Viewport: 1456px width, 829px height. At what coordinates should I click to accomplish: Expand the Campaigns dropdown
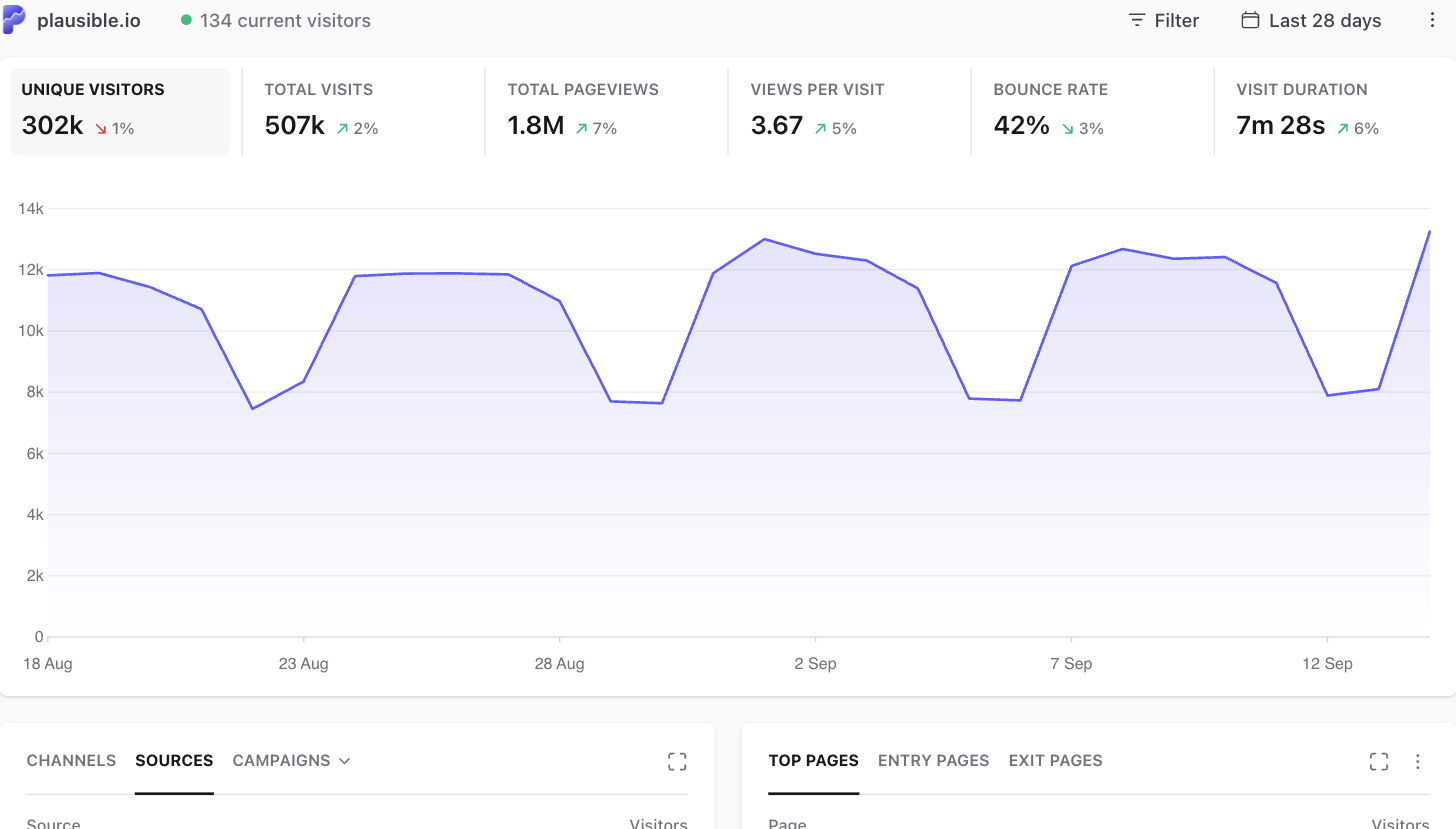291,761
